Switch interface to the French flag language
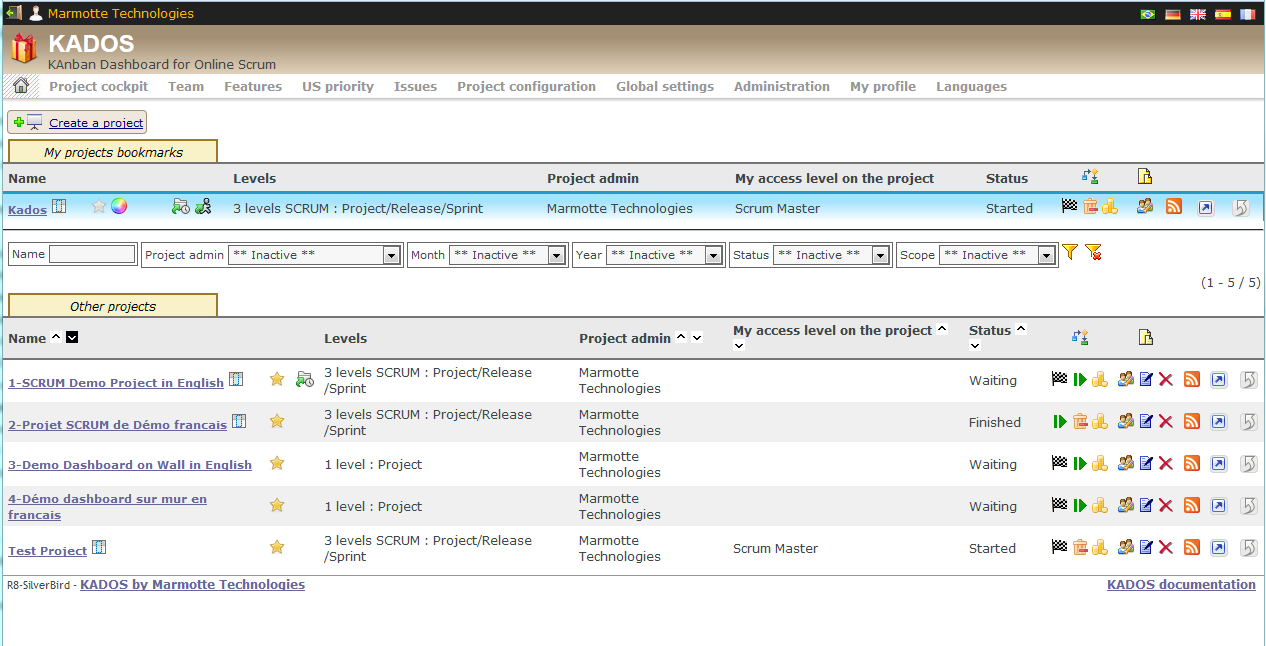1266x646 pixels. 1246,14
